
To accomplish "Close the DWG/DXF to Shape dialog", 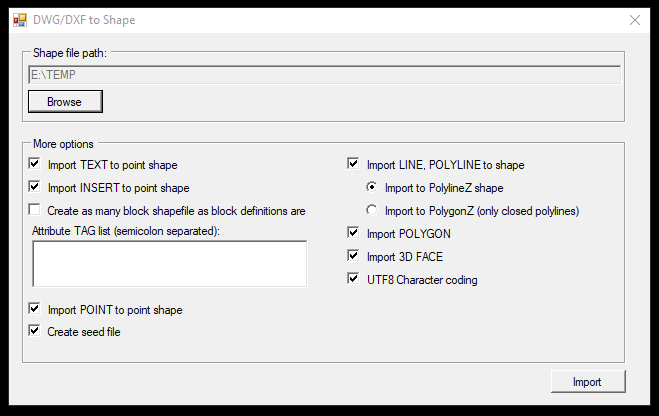I will click(x=635, y=20).
